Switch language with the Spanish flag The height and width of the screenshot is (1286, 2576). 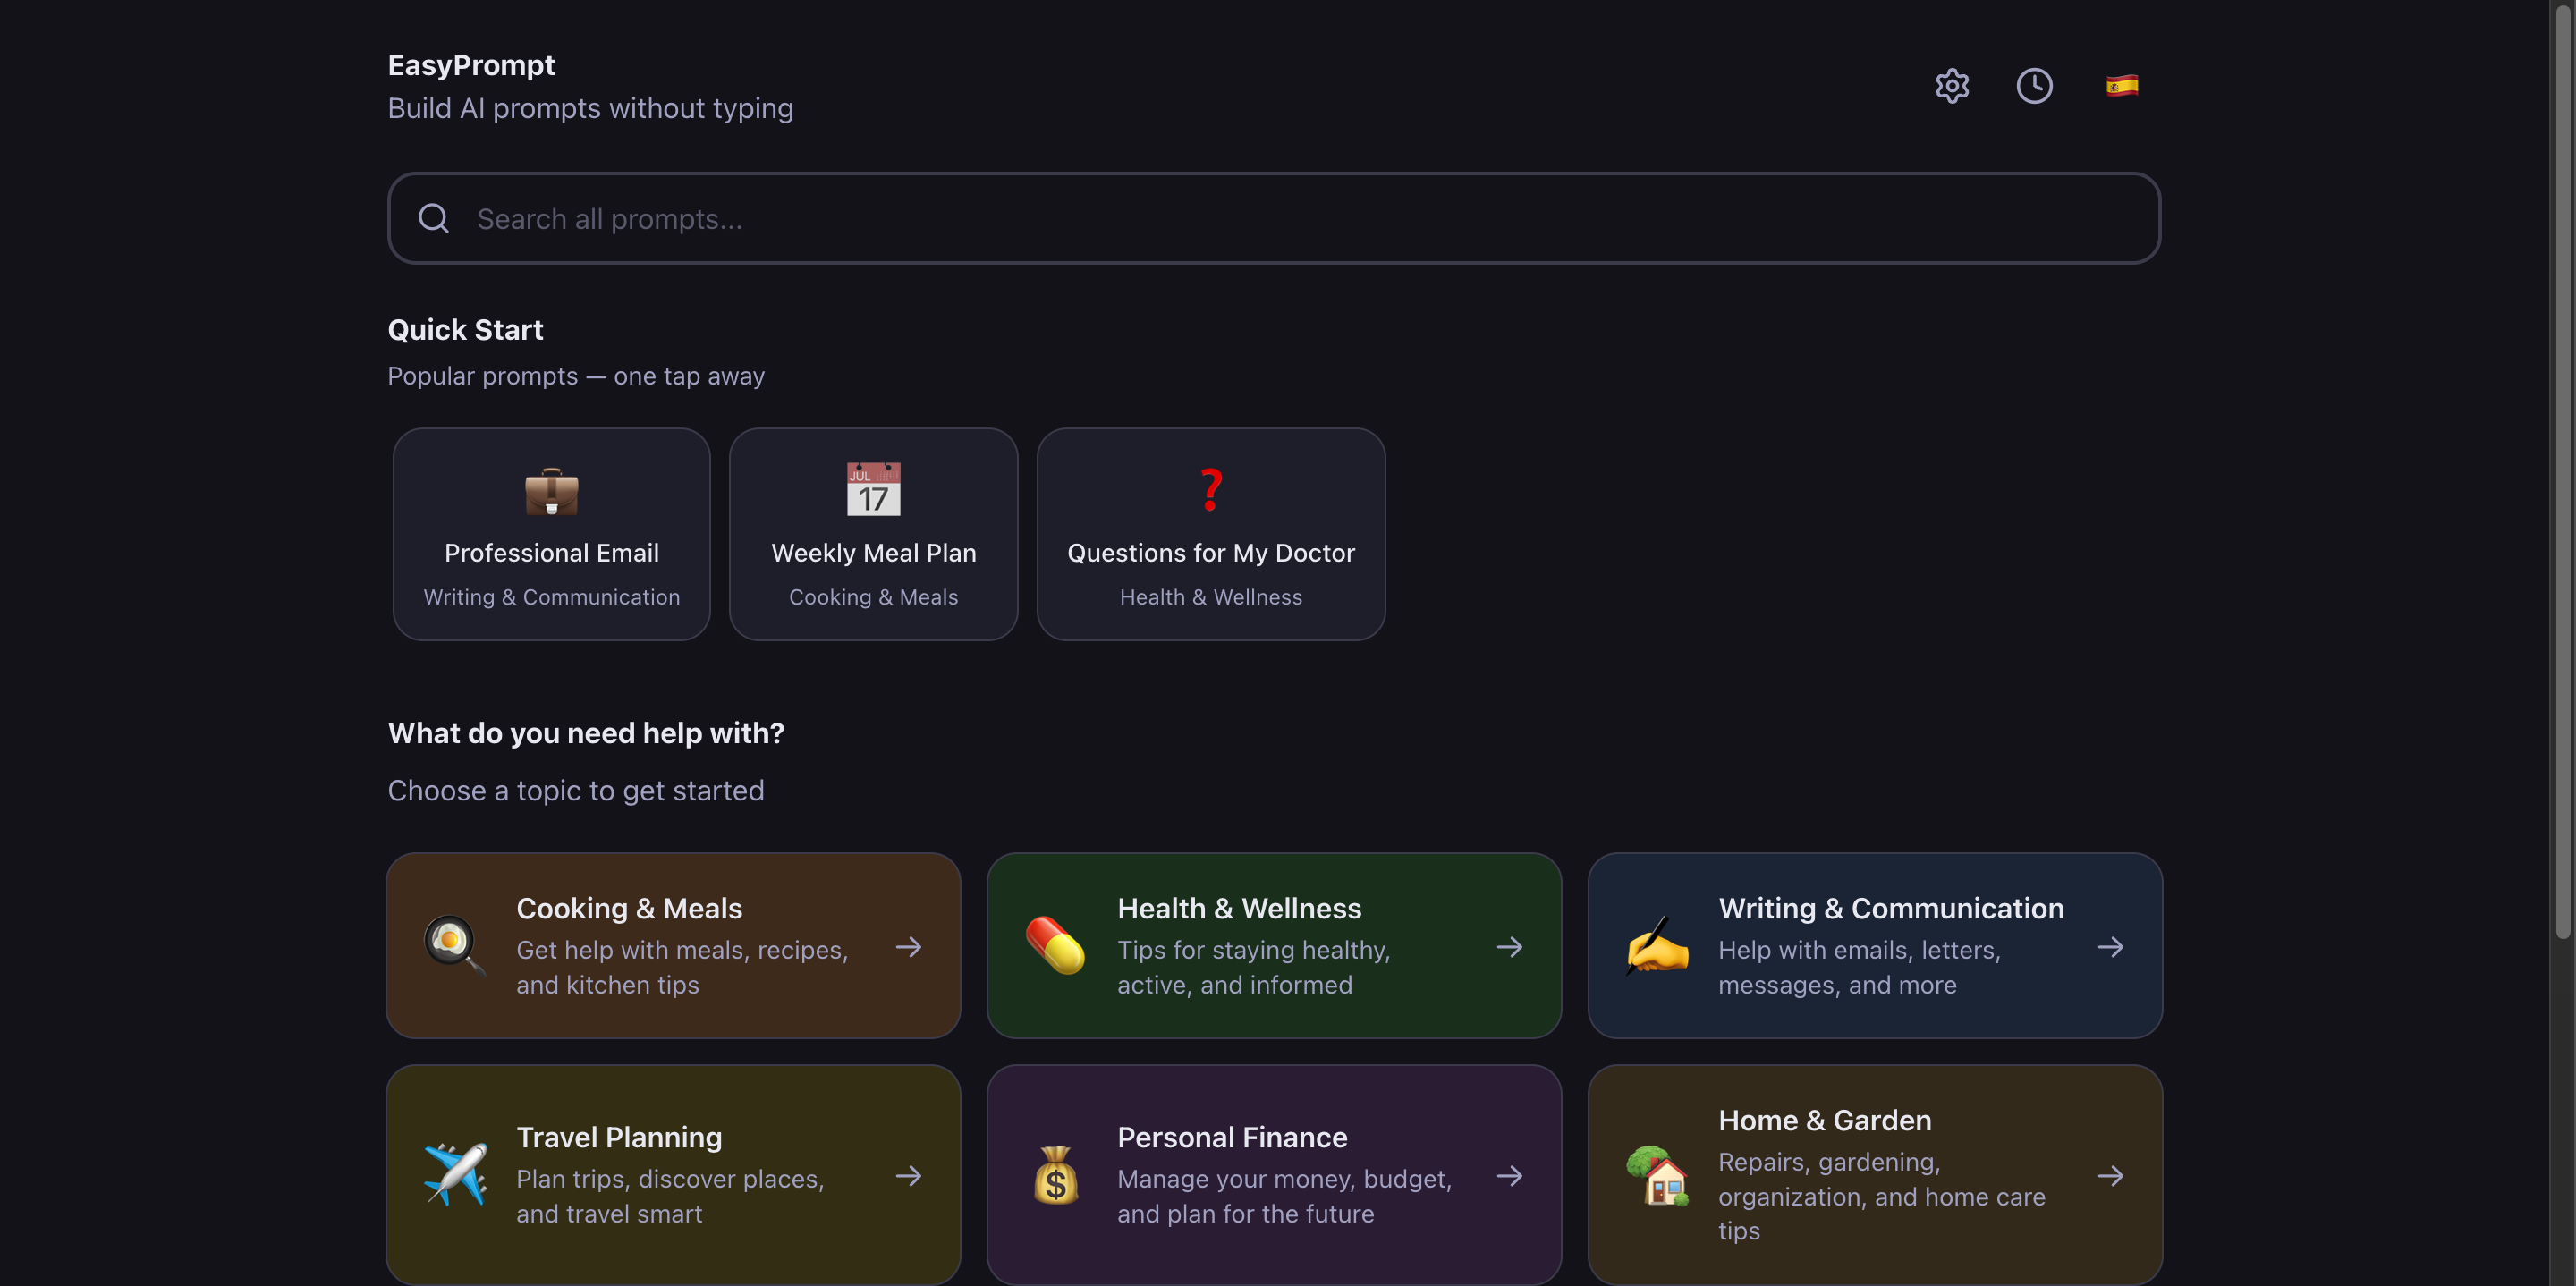click(2121, 86)
